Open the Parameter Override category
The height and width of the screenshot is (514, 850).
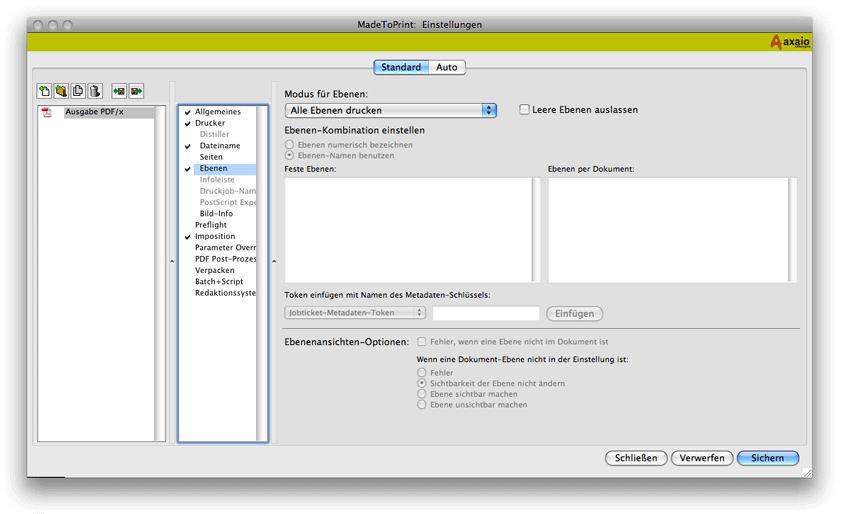226,248
